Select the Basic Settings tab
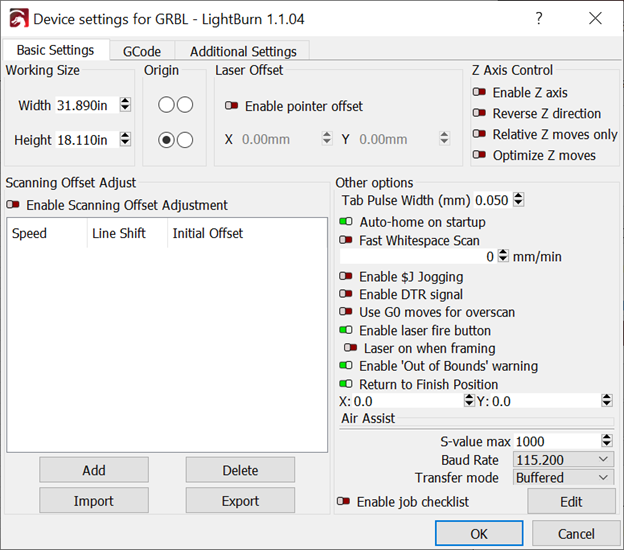The width and height of the screenshot is (624, 550). point(55,50)
